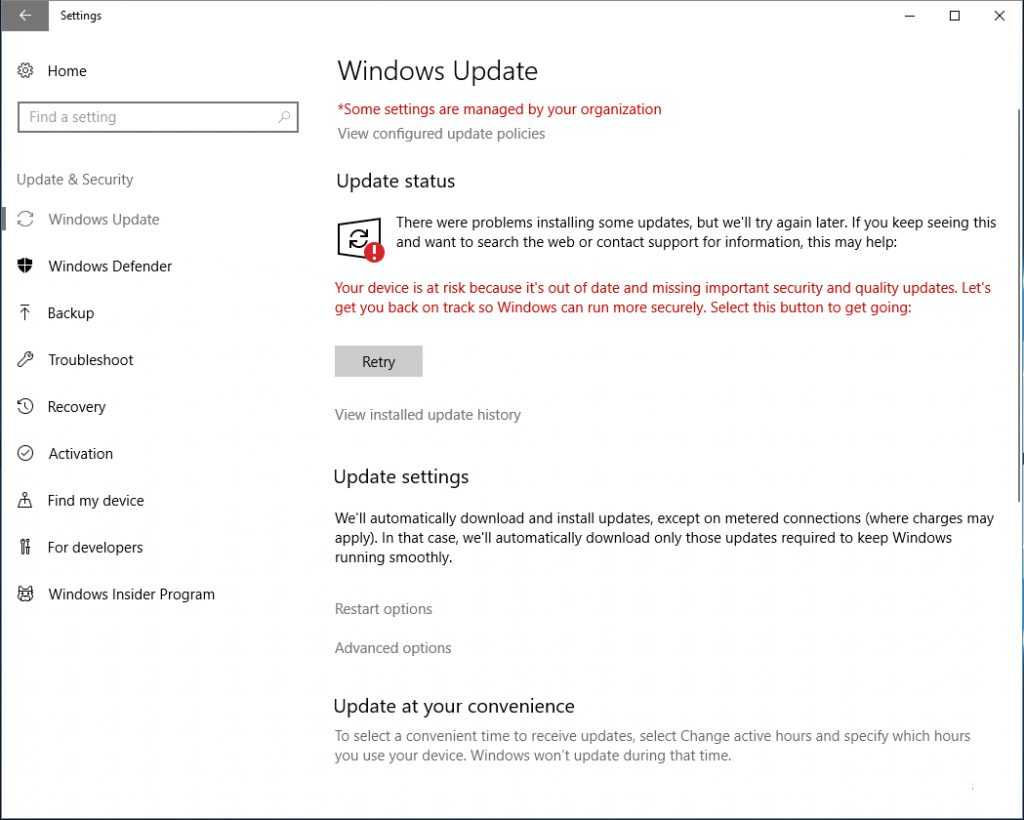Open View installed update history link
Image resolution: width=1024 pixels, height=820 pixels.
click(427, 415)
